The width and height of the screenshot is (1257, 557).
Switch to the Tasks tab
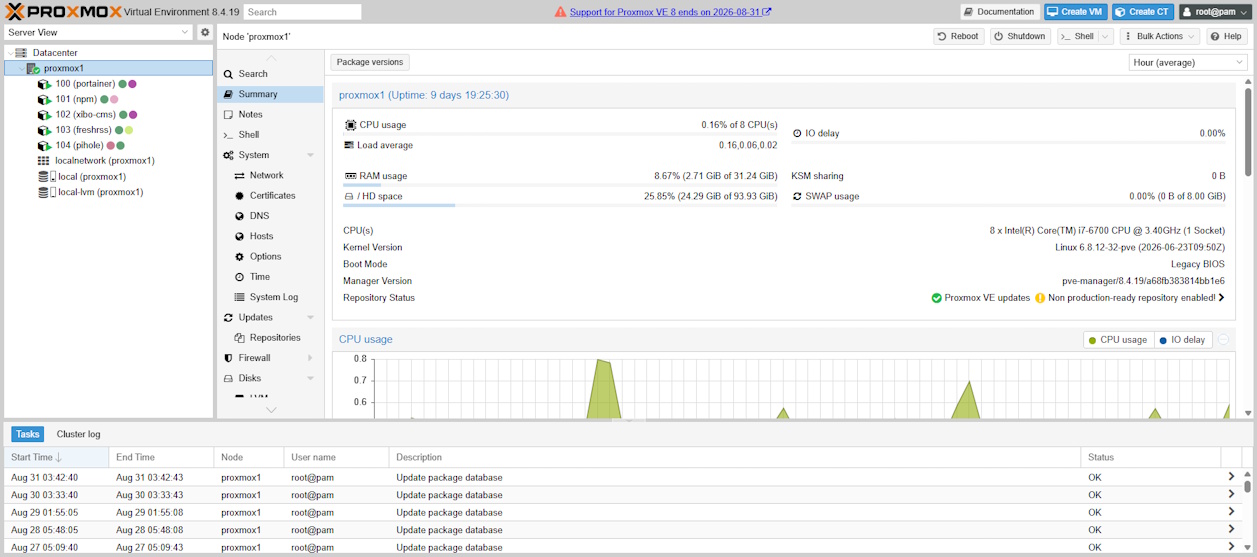click(x=28, y=434)
